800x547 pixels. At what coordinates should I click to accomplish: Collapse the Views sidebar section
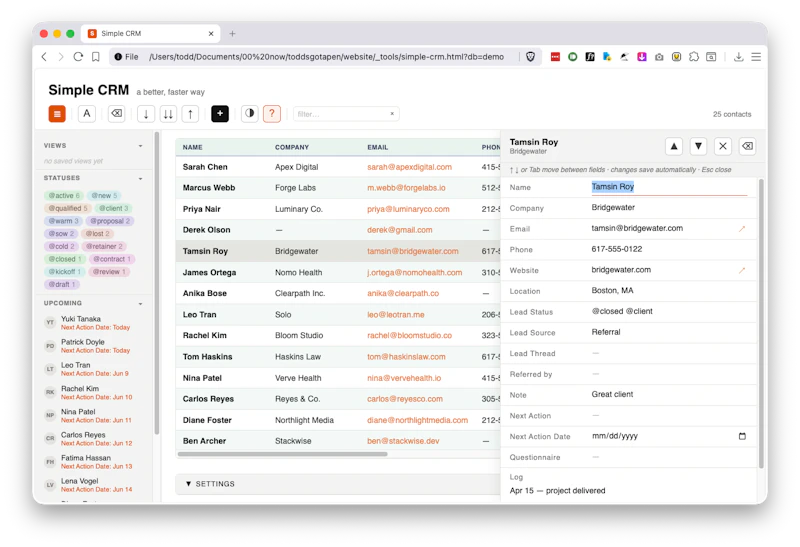[x=140, y=146]
